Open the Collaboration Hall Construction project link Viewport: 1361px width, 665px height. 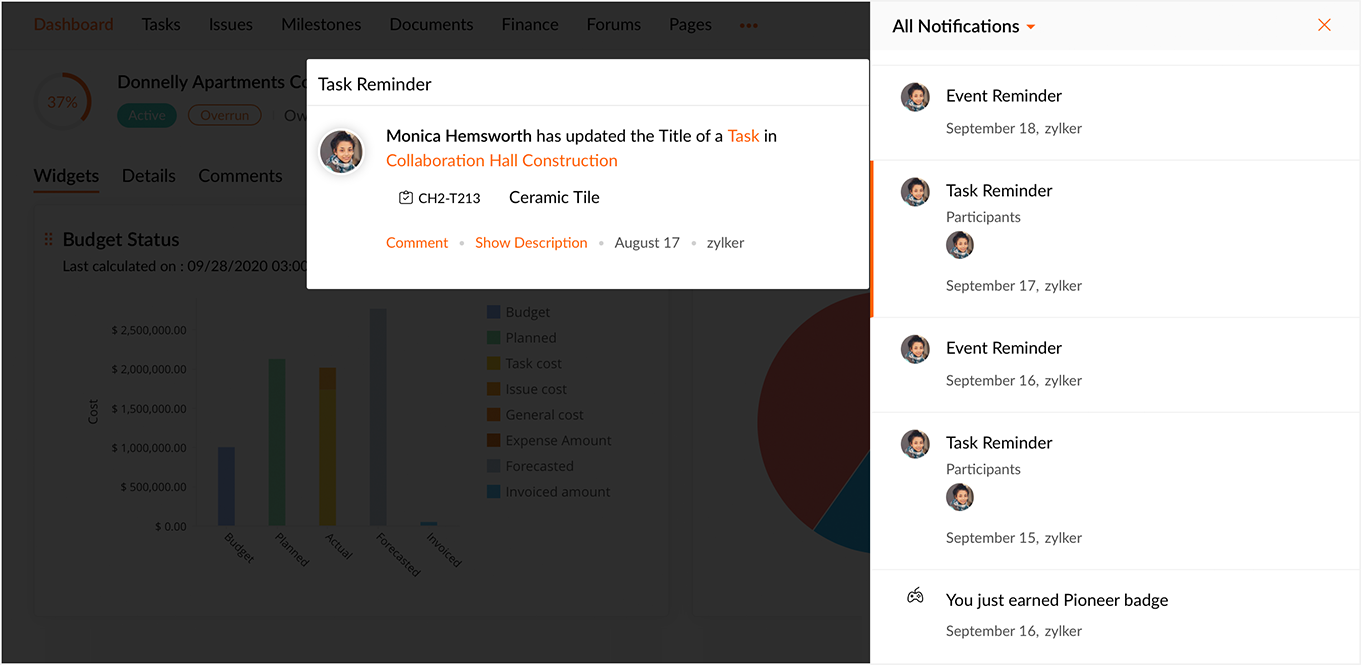(502, 161)
